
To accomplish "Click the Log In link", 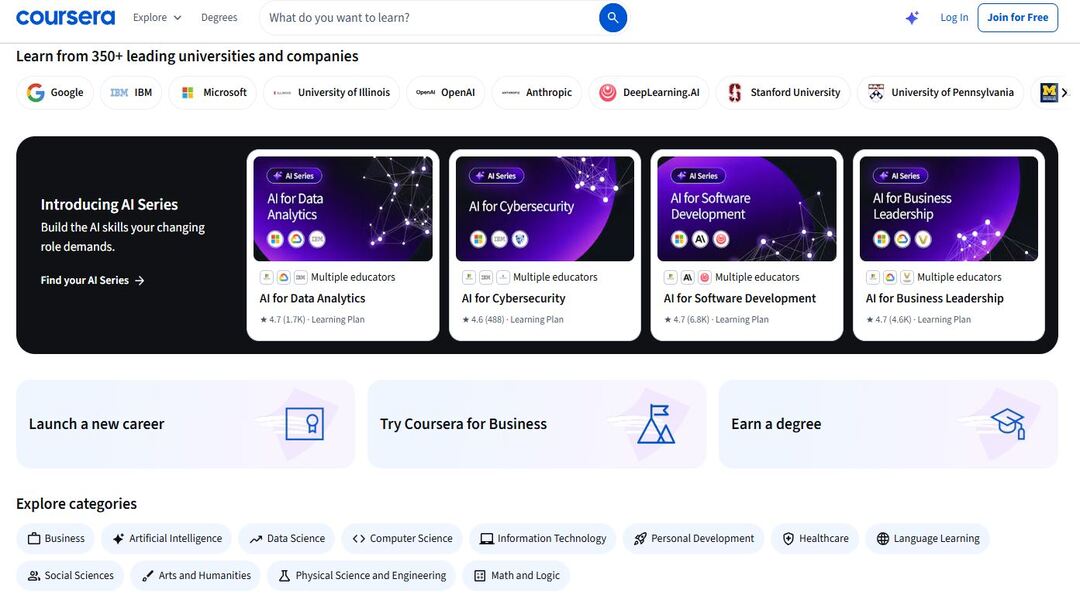I will coord(954,18).
